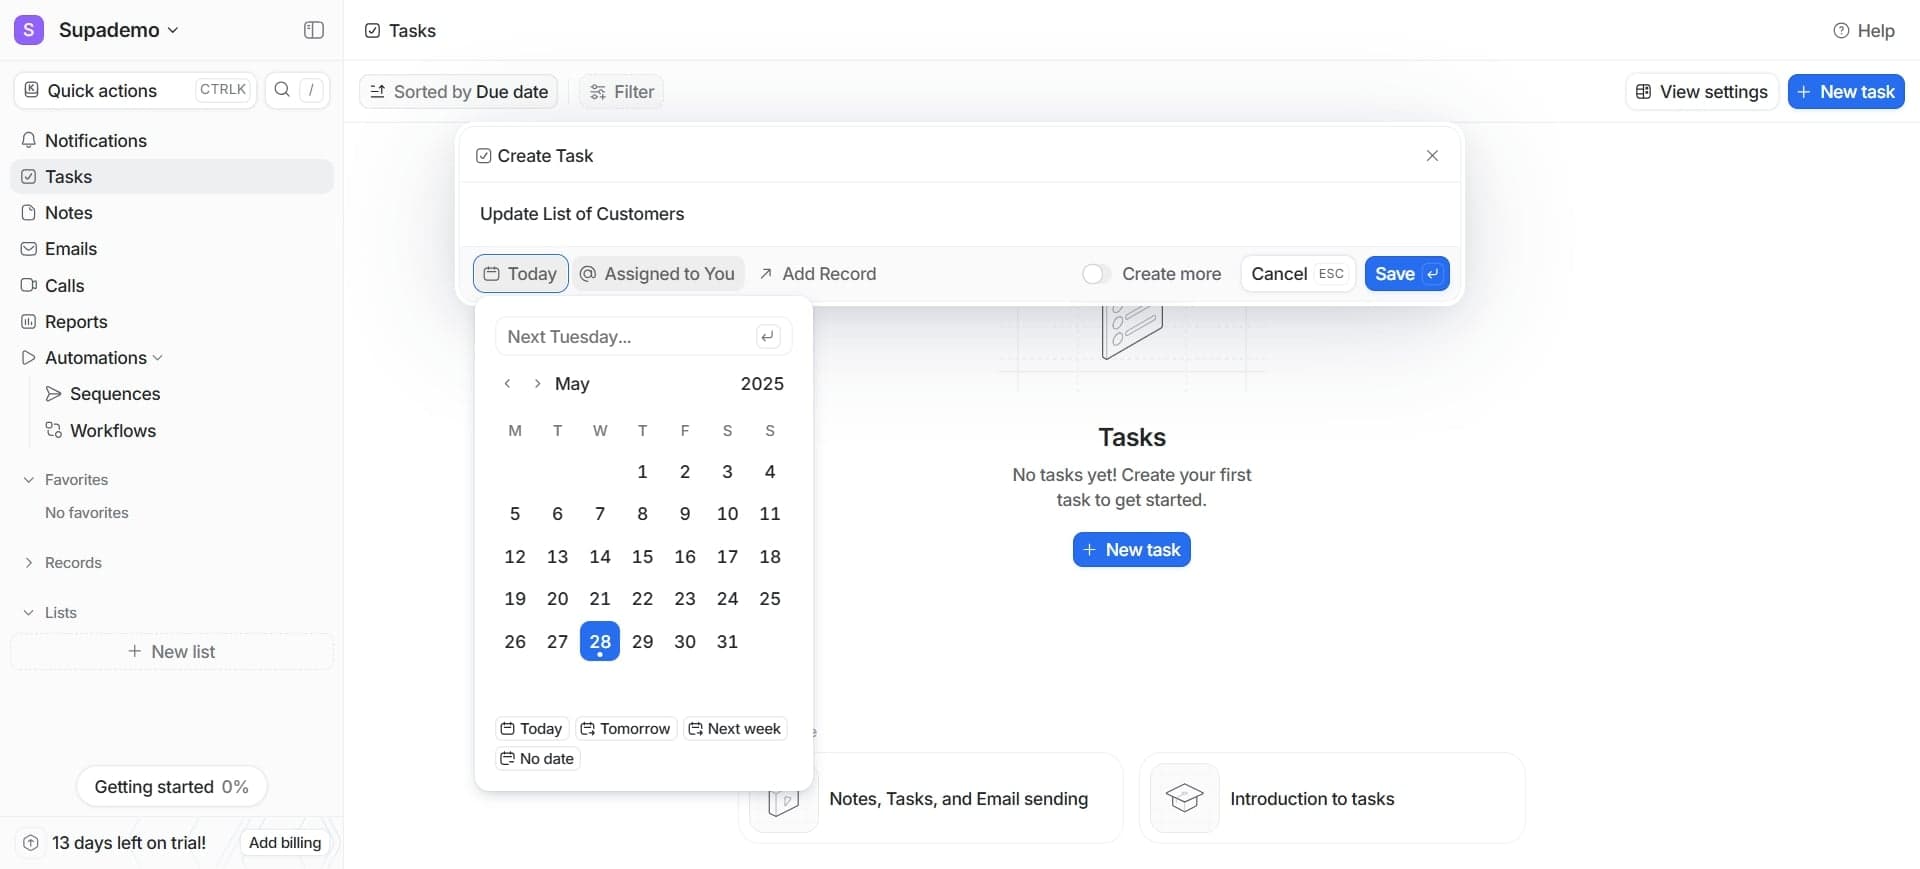Open Notifications bell in sidebar

(x=29, y=141)
